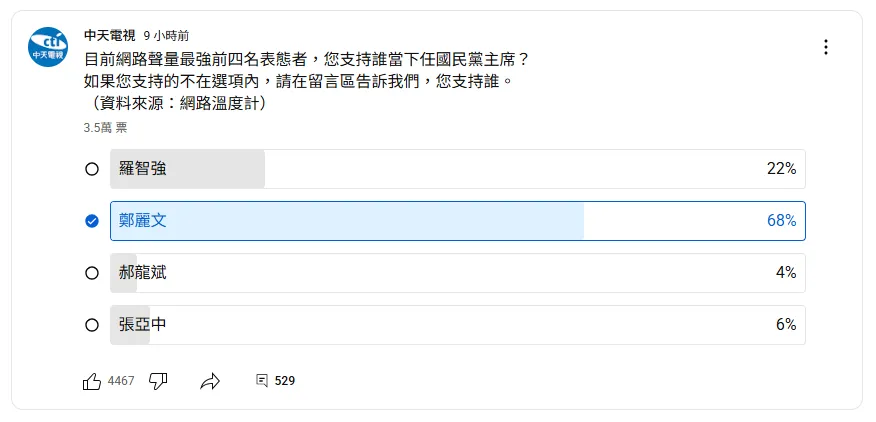Open the three-dot post options menu
The height and width of the screenshot is (422, 876).
pos(826,47)
